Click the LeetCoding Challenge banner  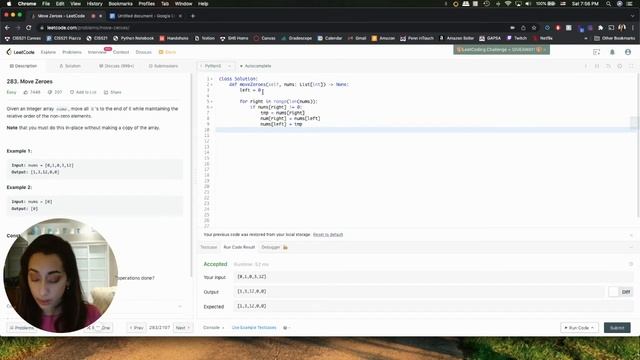tap(501, 50)
